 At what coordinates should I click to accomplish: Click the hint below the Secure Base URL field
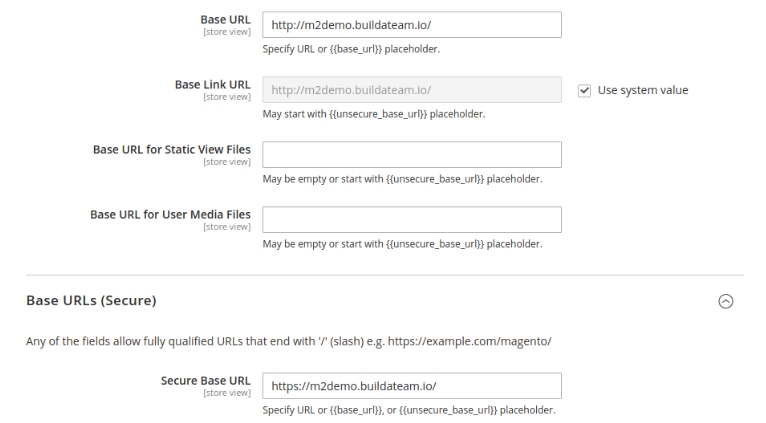click(409, 410)
